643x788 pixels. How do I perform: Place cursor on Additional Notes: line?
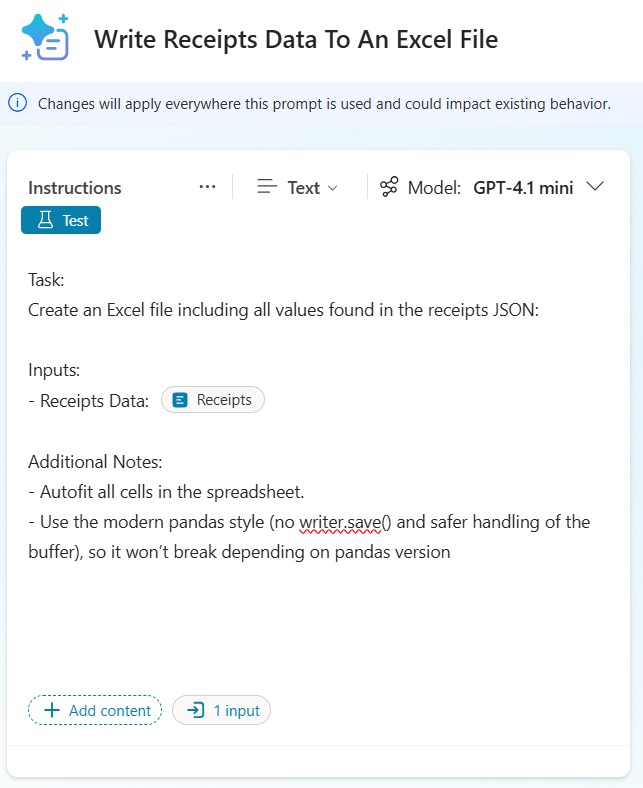[x=95, y=462]
